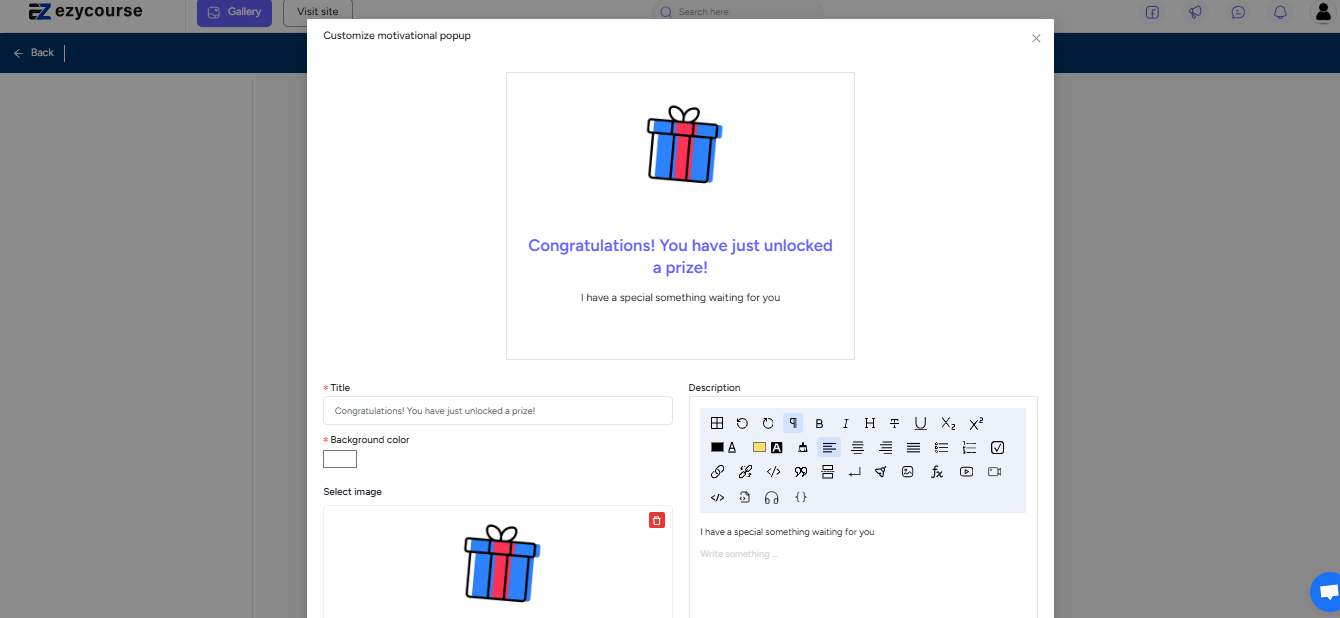
Task: Insert a checklist in the editor
Action: (997, 447)
